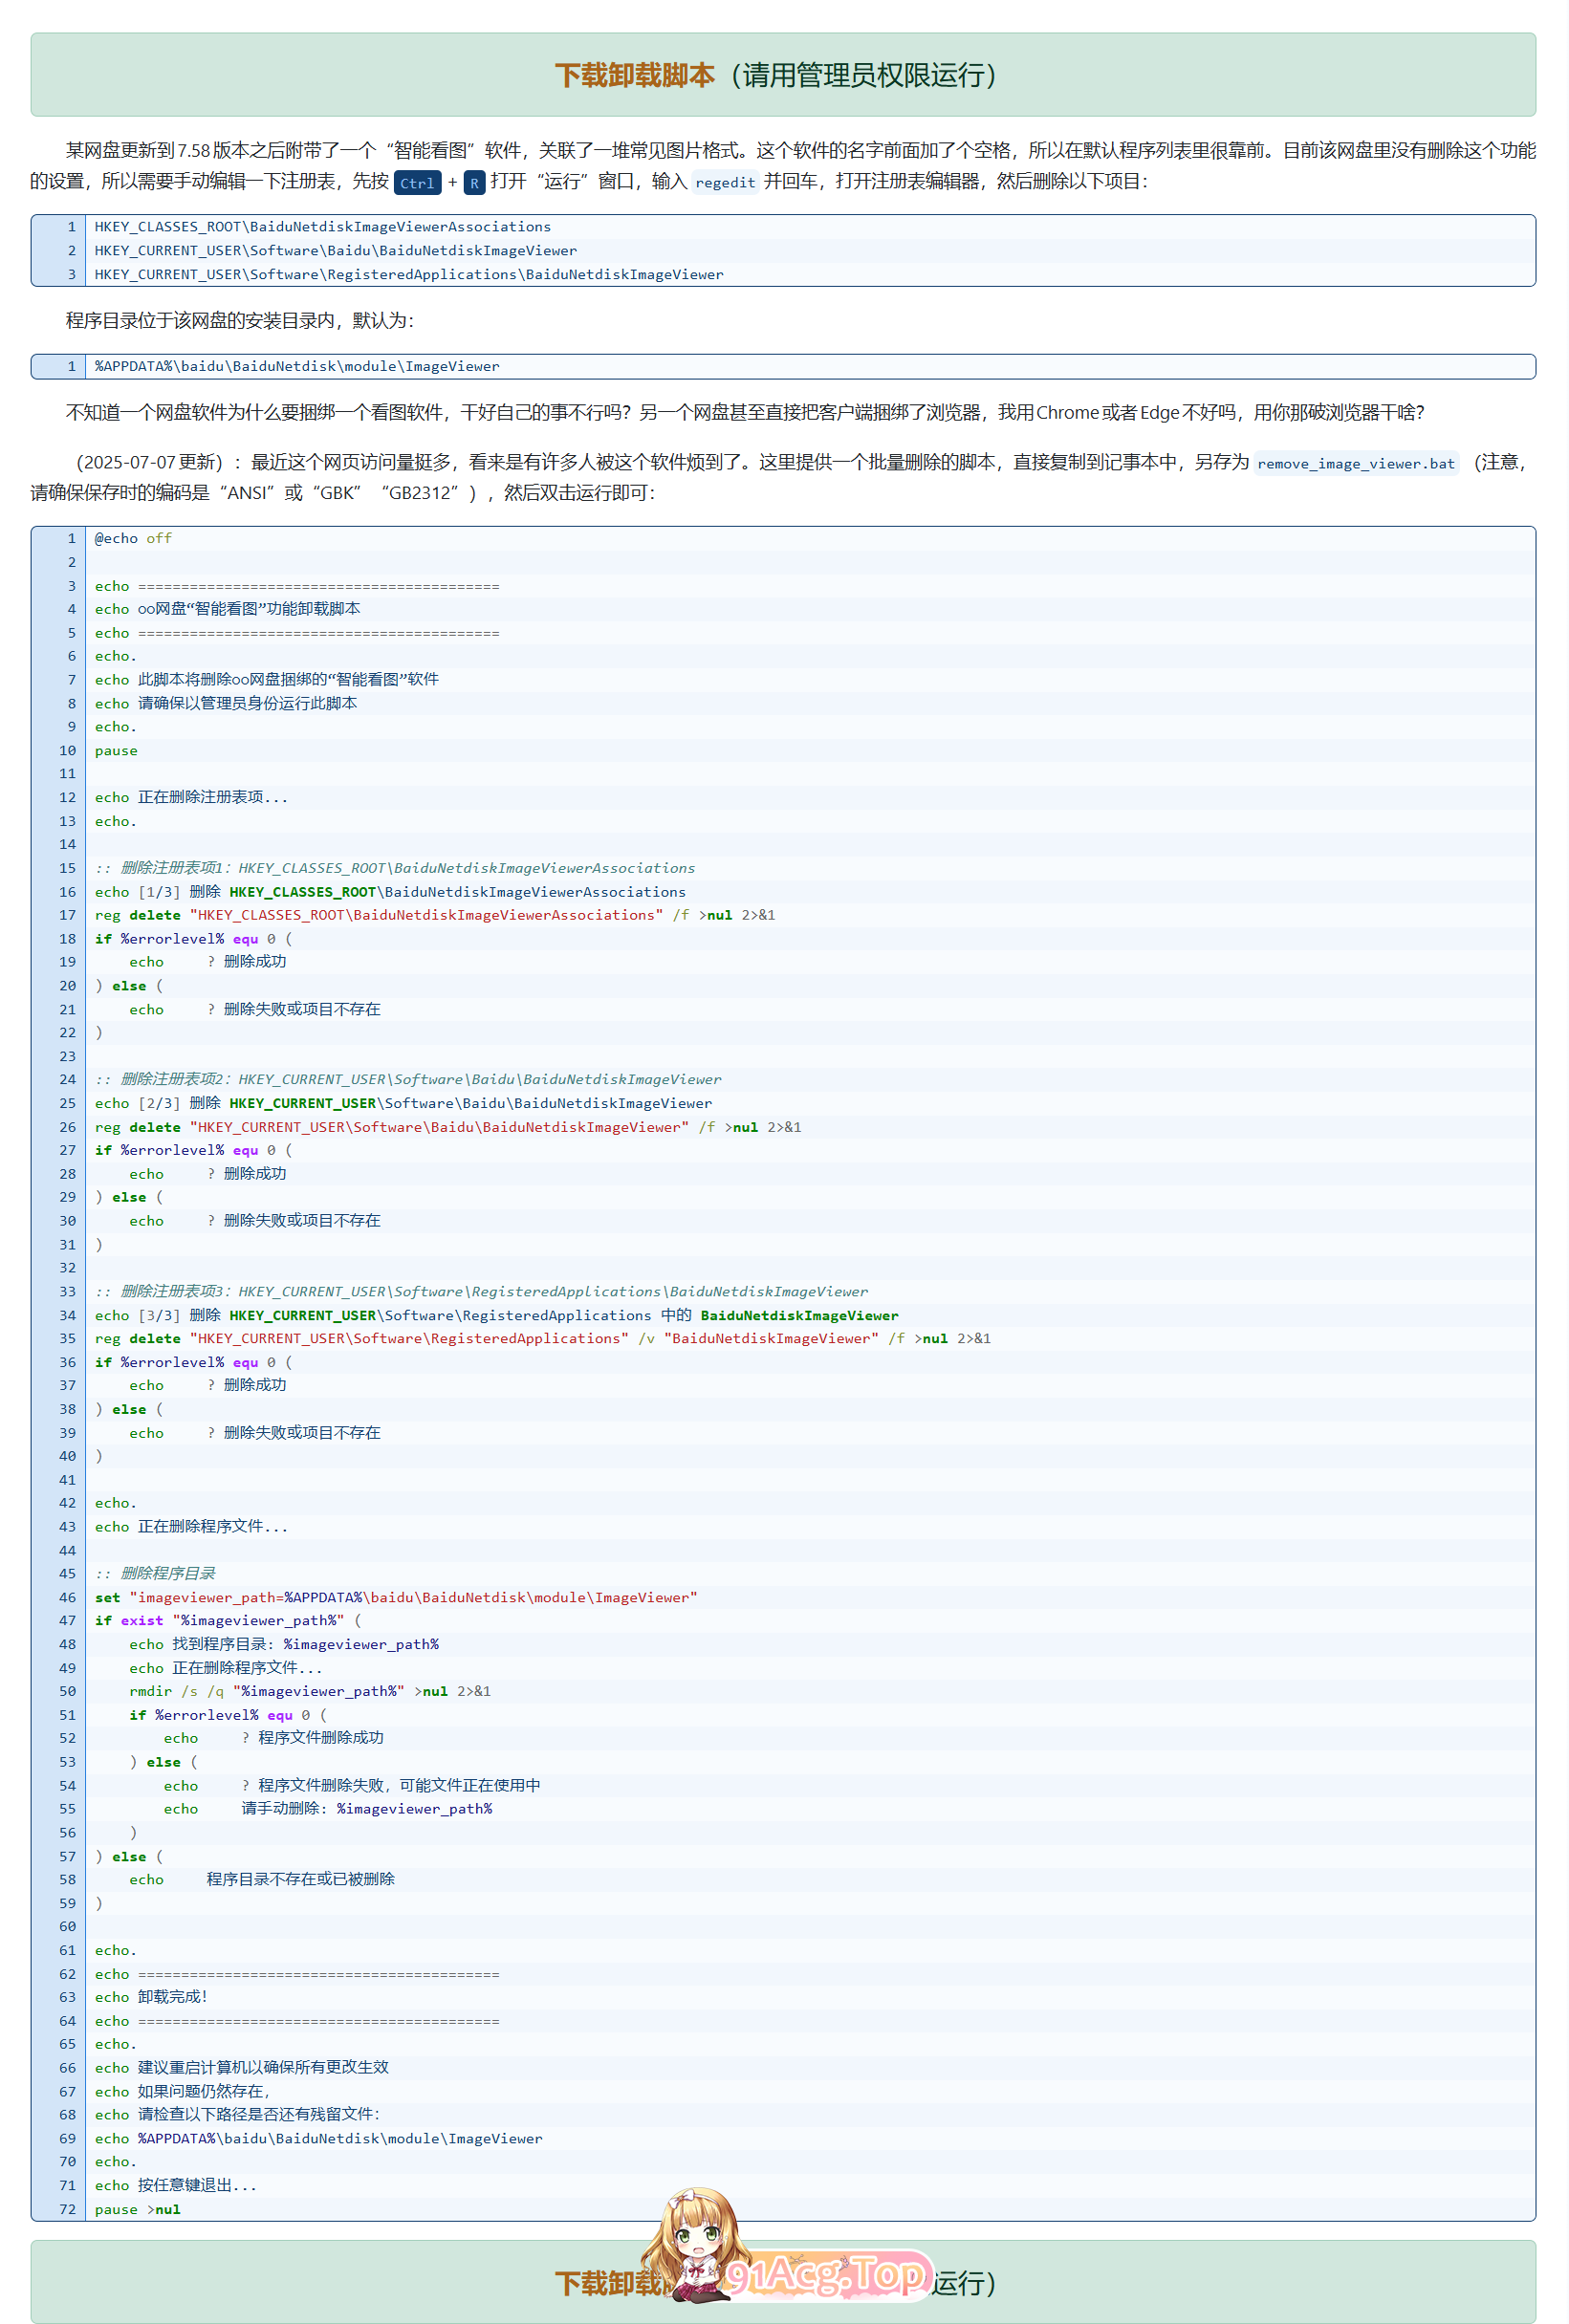The height and width of the screenshot is (2324, 1569).
Task: Click the final 'pause >nul' script line
Action: click(138, 2210)
